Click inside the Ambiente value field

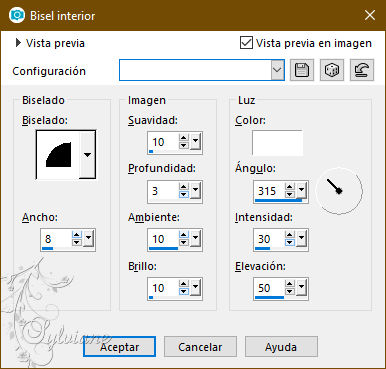click(x=163, y=239)
